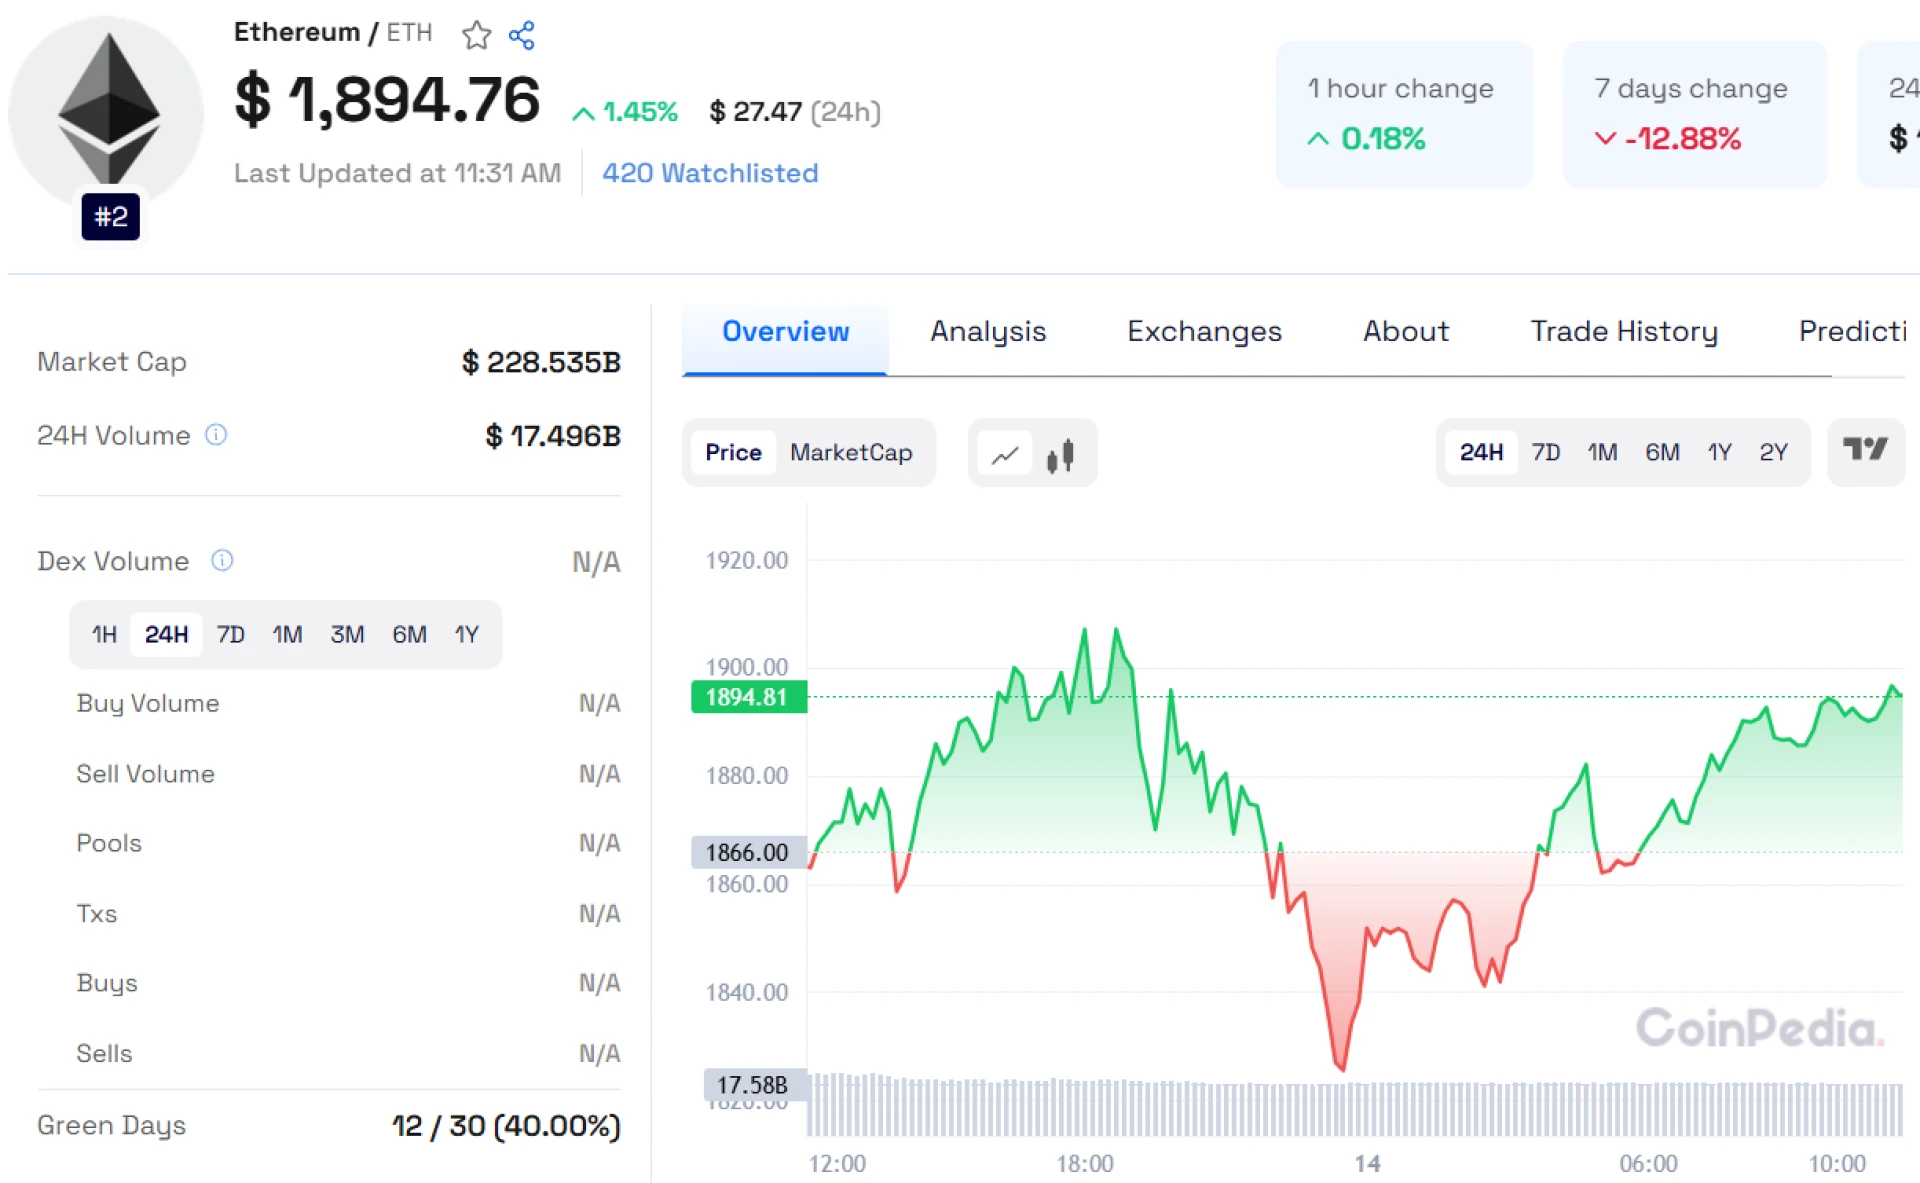Click info icon next to Dex Volume

222,561
